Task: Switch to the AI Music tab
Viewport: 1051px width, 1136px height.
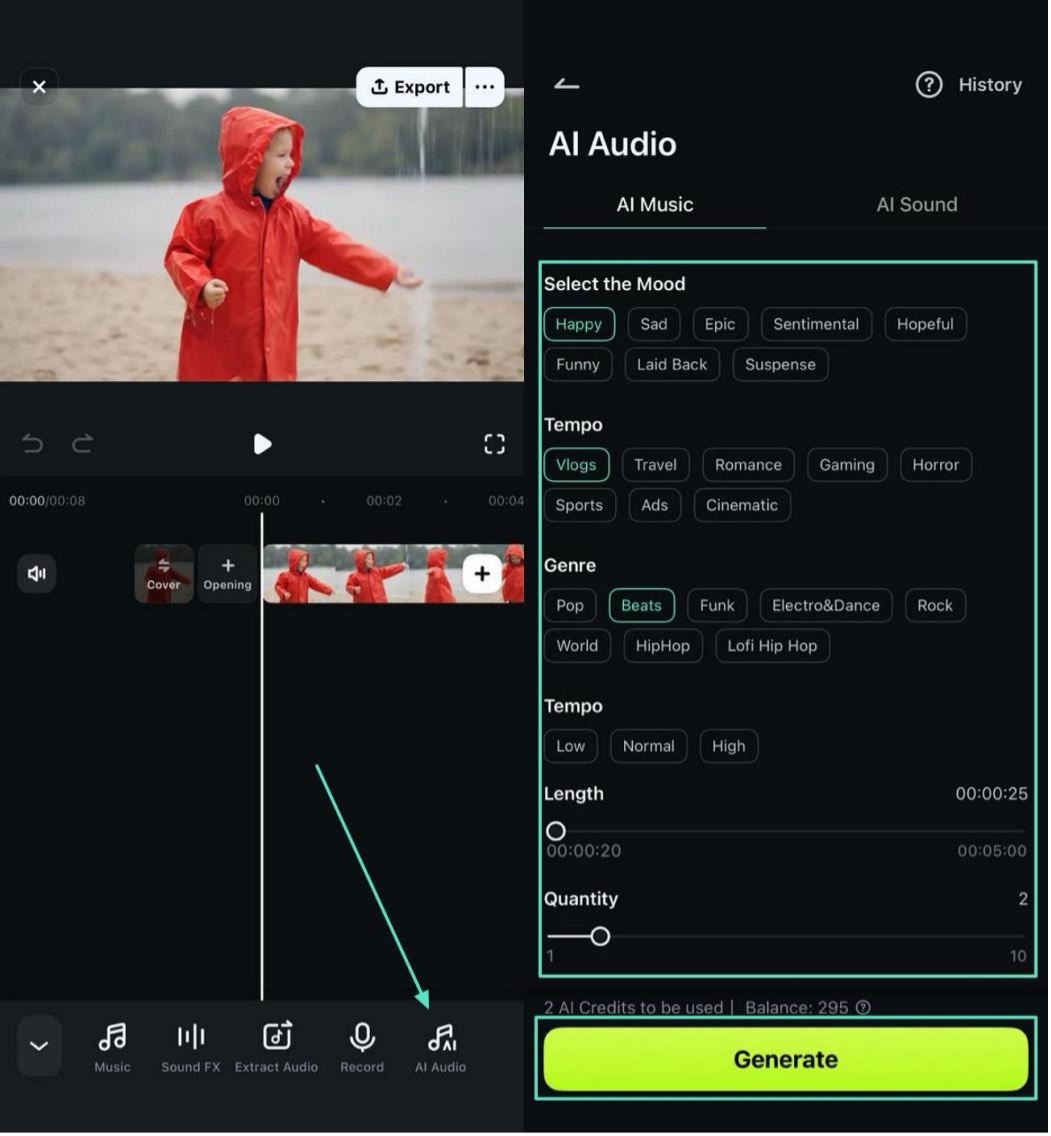Action: [655, 205]
